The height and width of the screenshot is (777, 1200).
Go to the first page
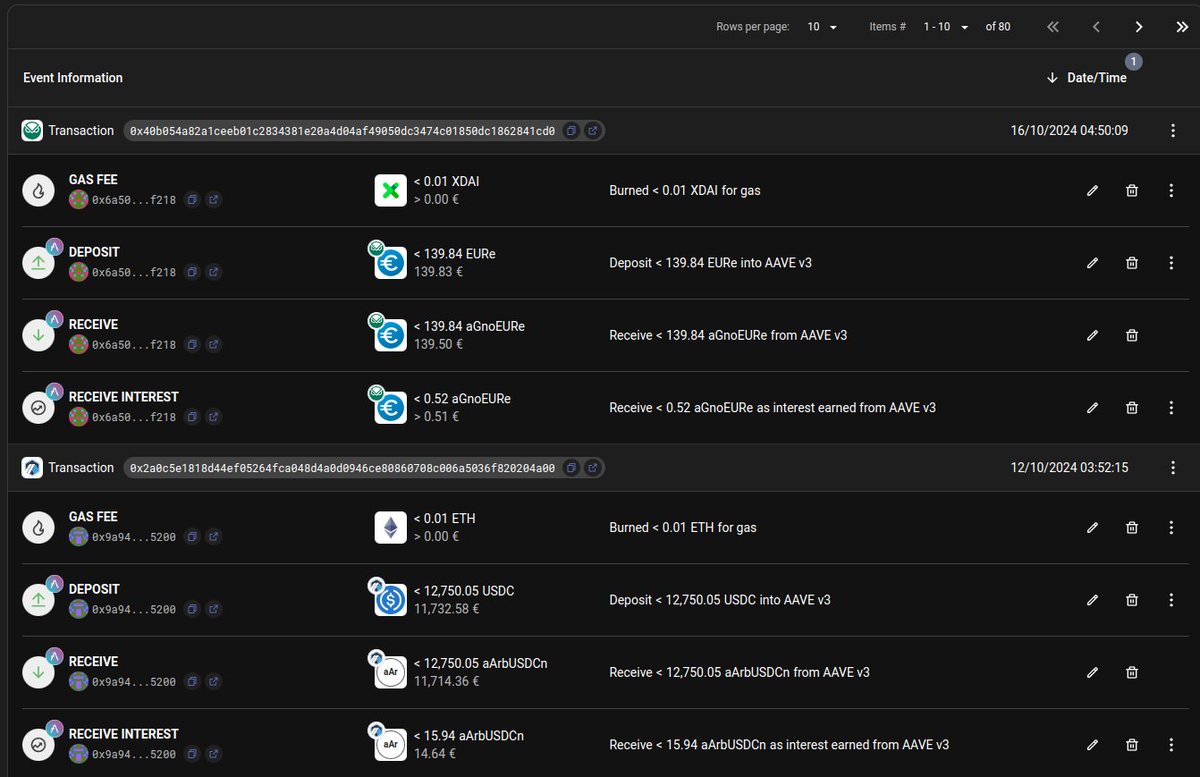(x=1052, y=27)
